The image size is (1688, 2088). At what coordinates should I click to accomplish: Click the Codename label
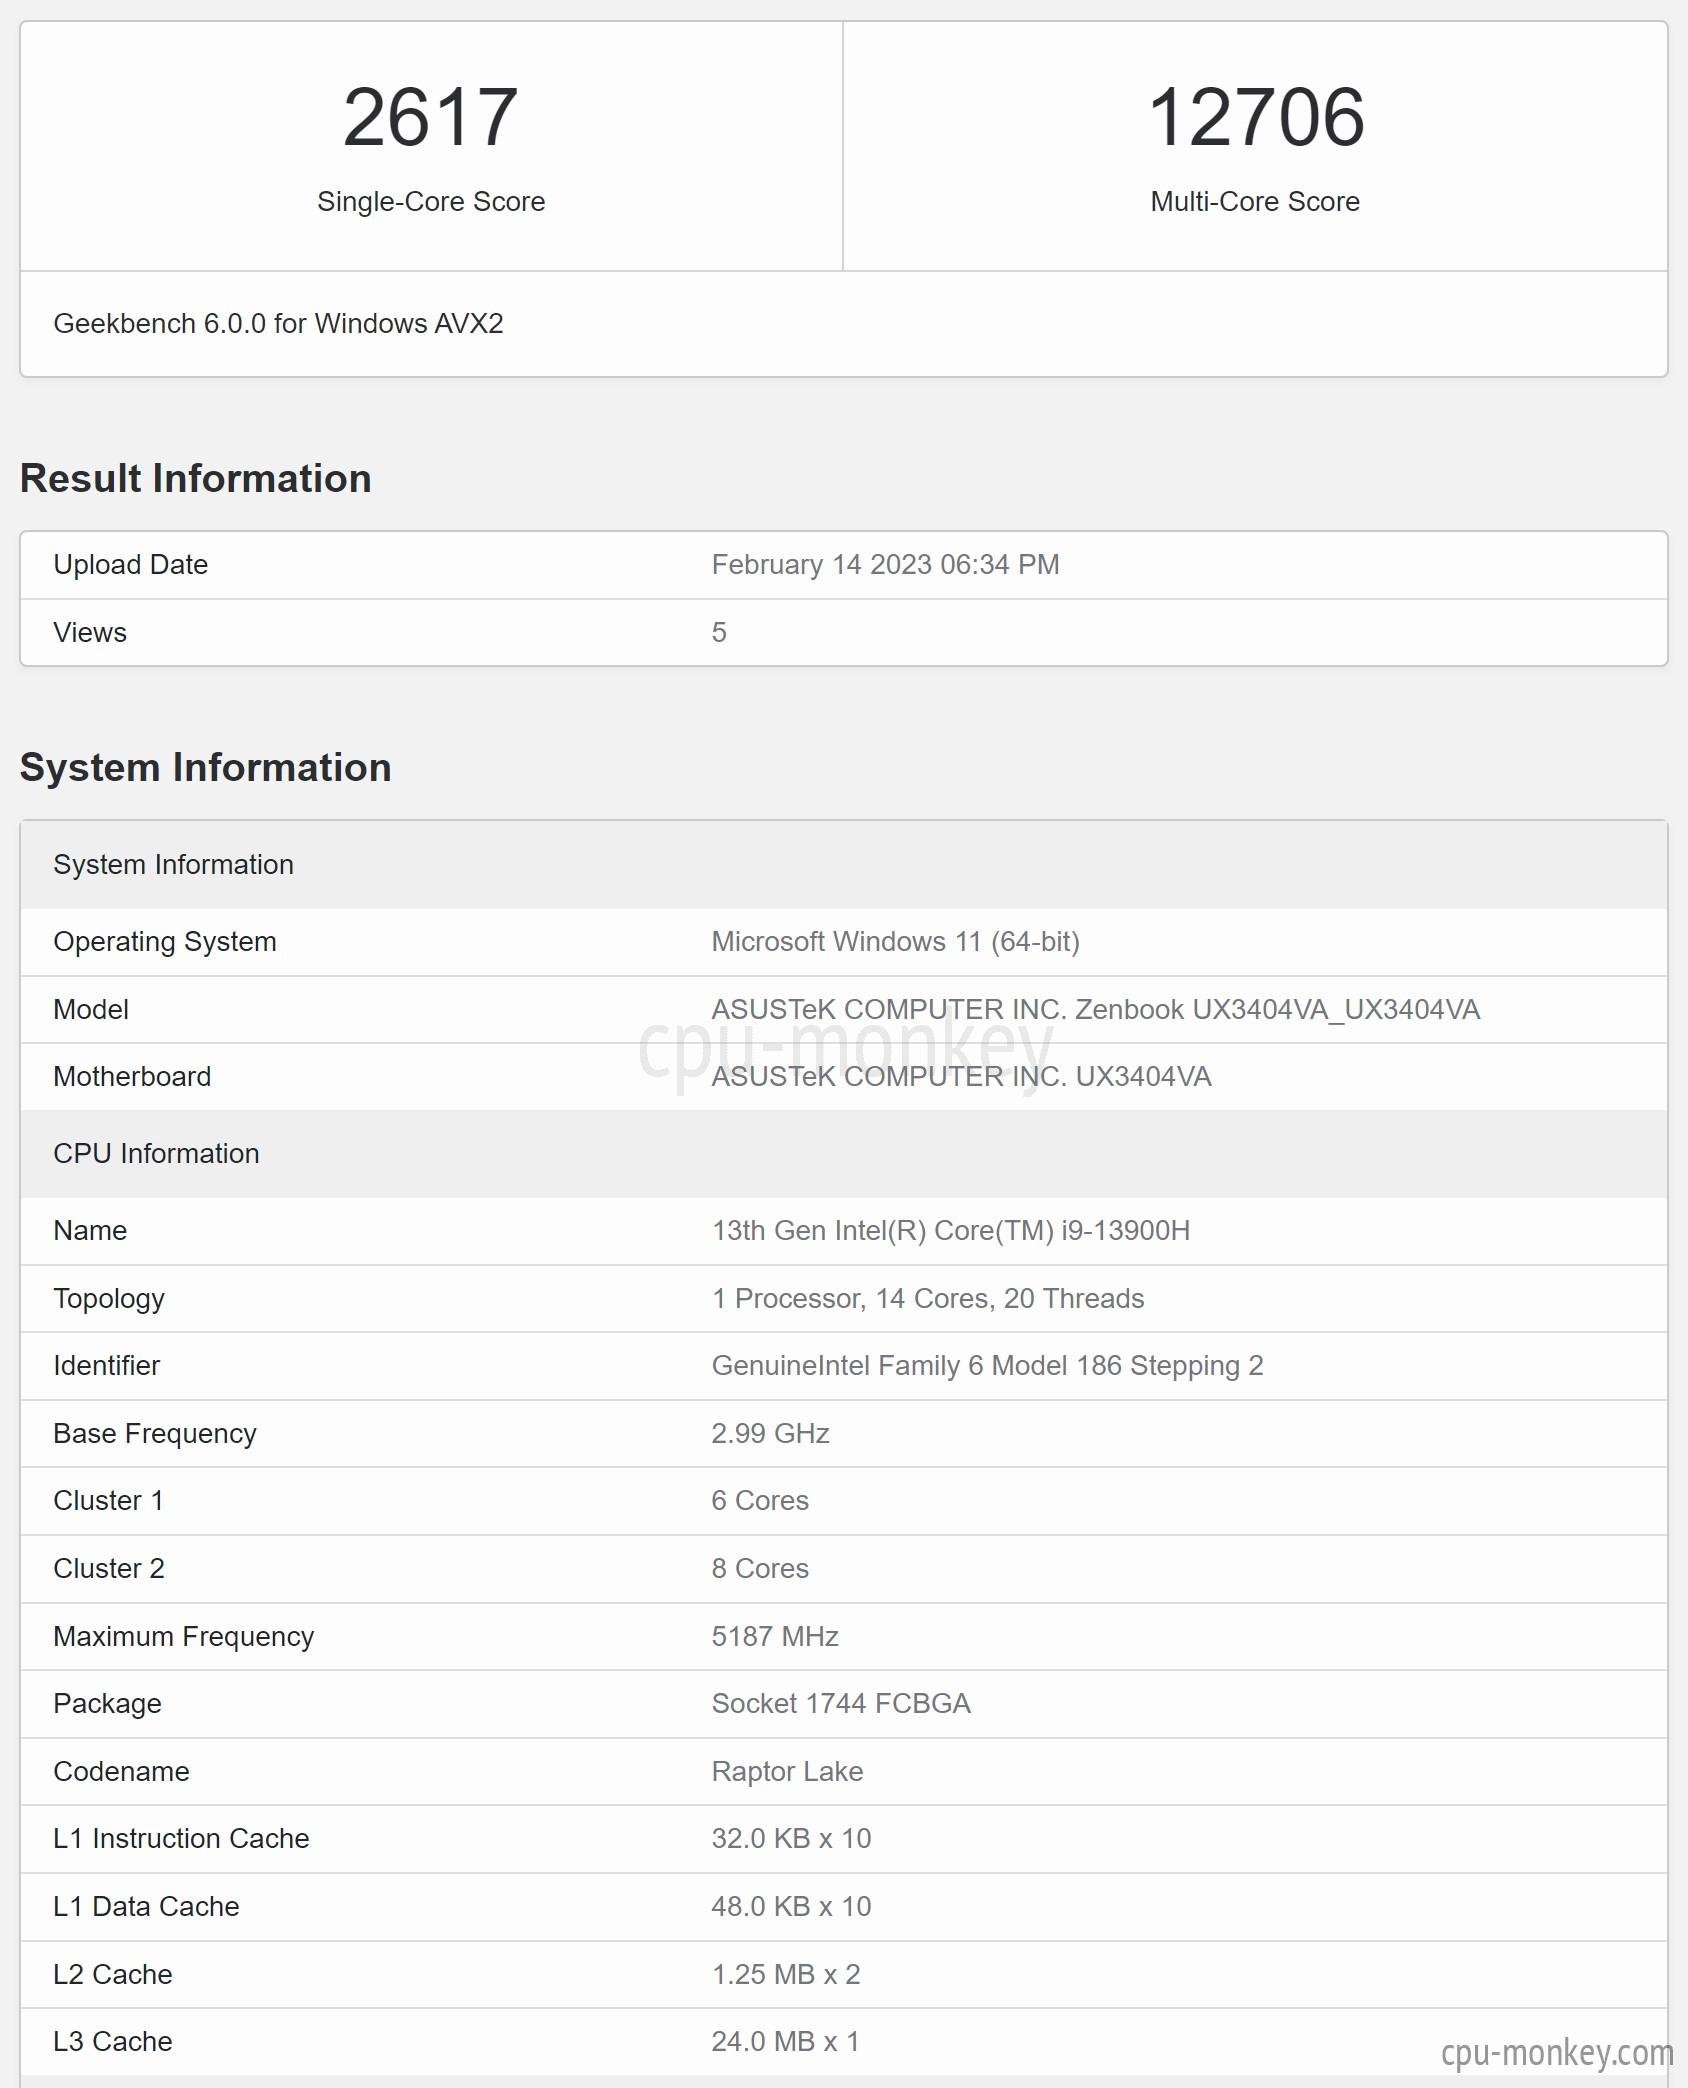point(121,1771)
